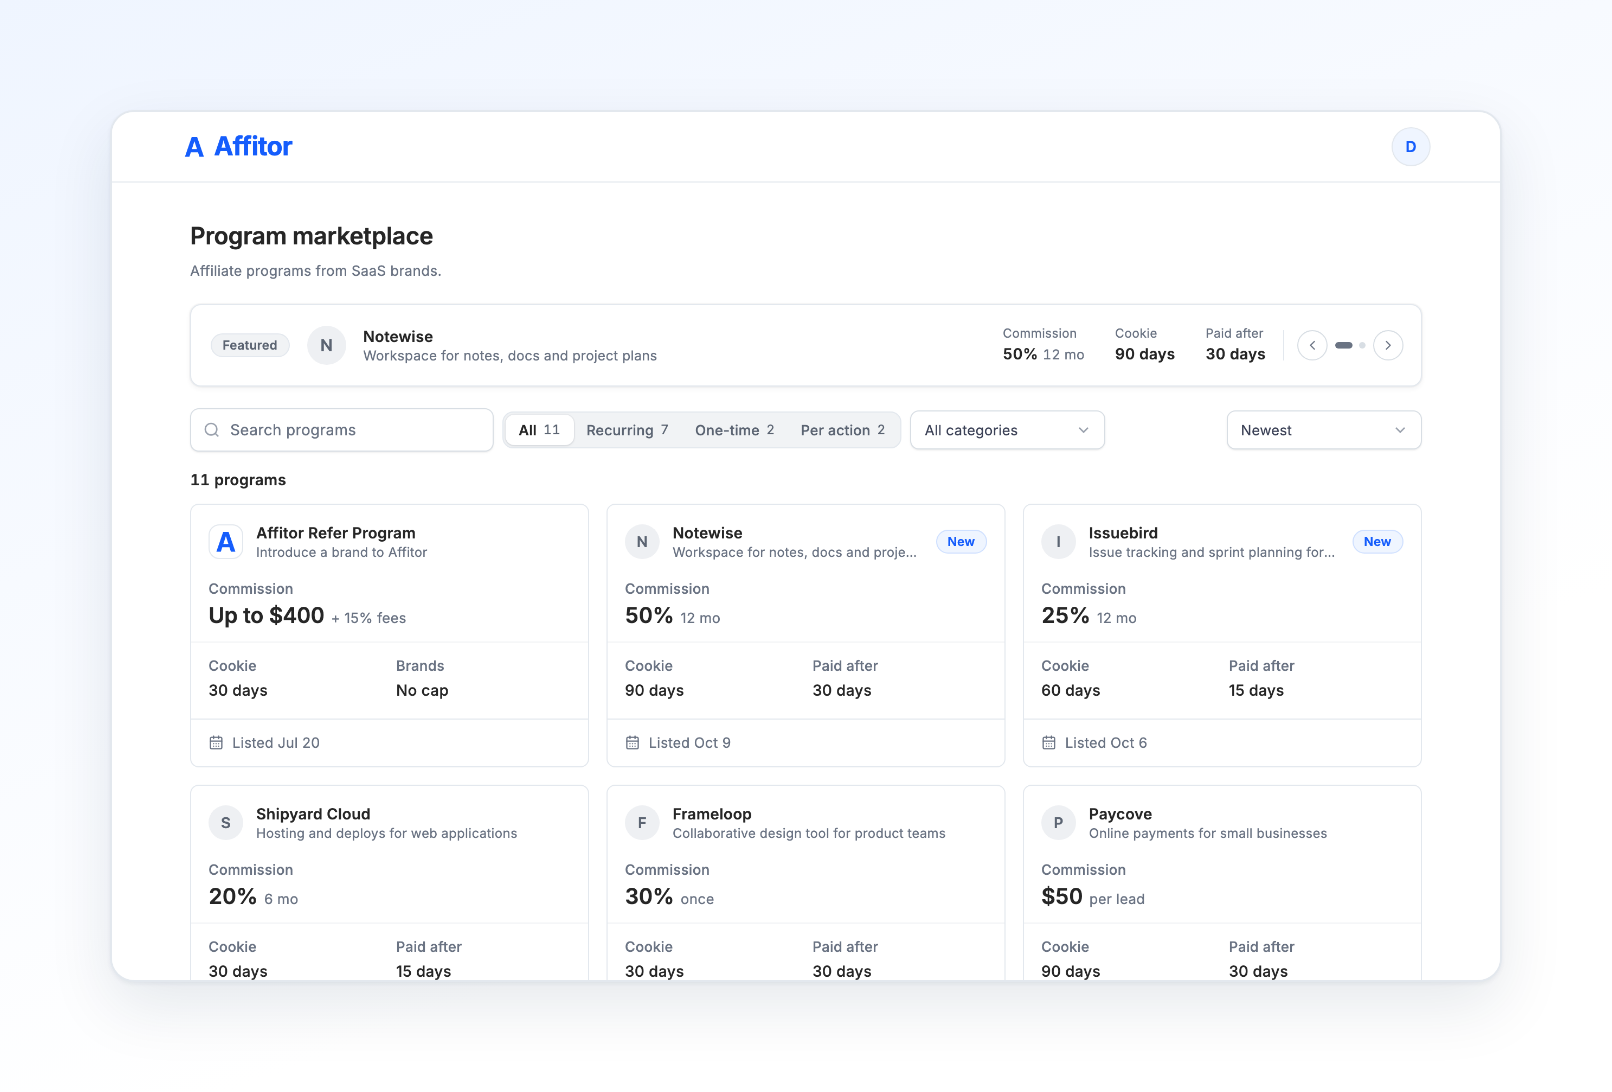The height and width of the screenshot is (1092, 1612).
Task: Open the user avatar D menu
Action: (x=1410, y=147)
